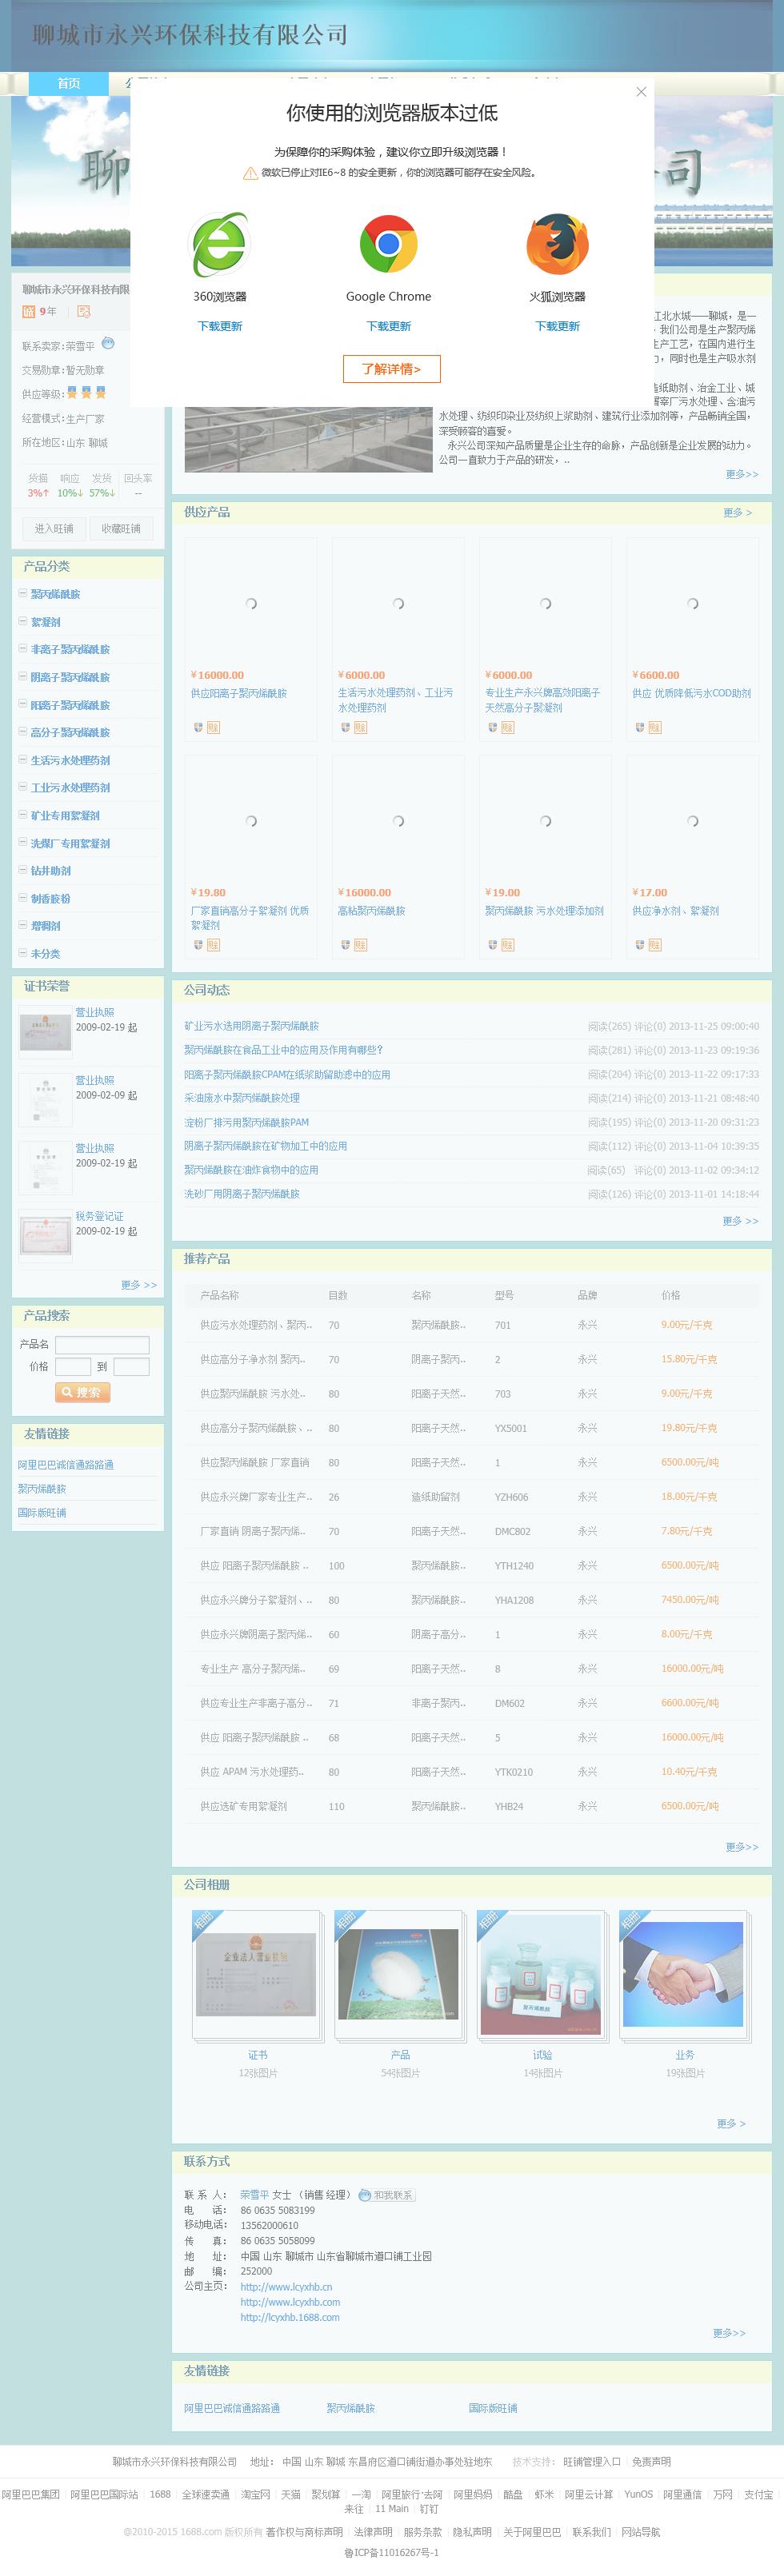Click the Wangwang chat icon beside 荣雪平
Screen dimensions: 784x2576
click(108, 344)
